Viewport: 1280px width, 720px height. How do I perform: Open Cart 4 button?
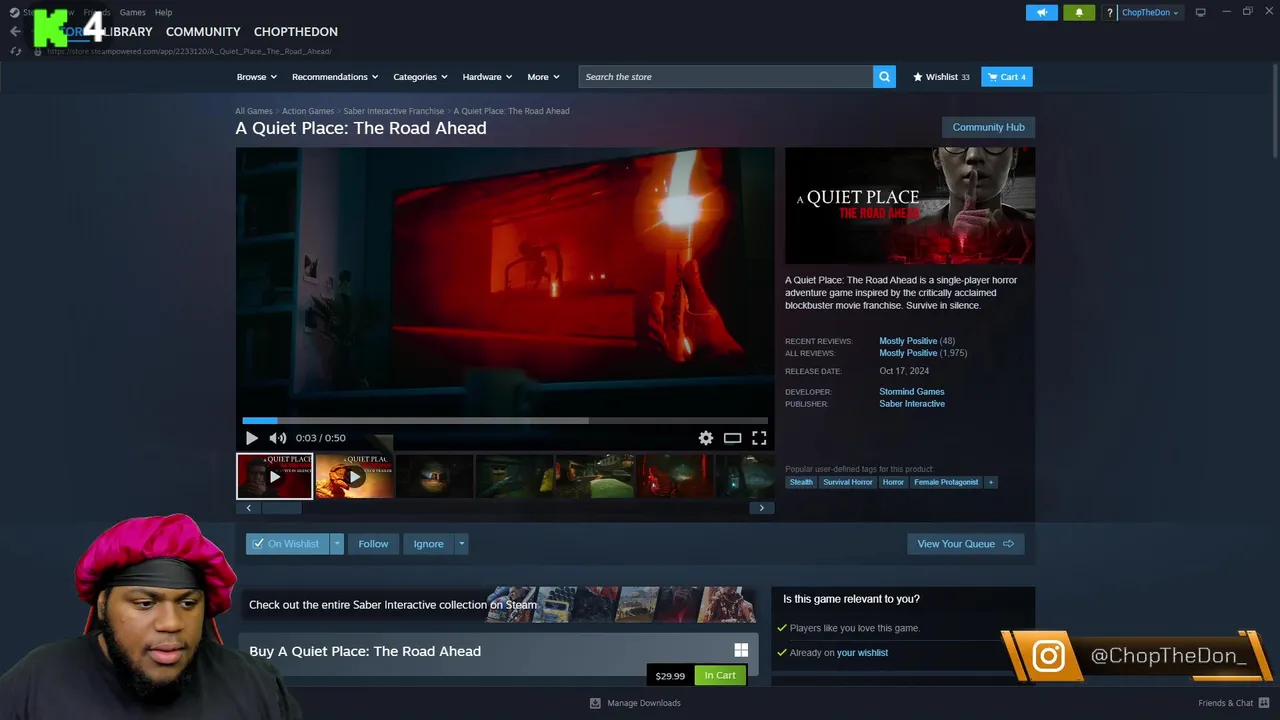[1007, 77]
